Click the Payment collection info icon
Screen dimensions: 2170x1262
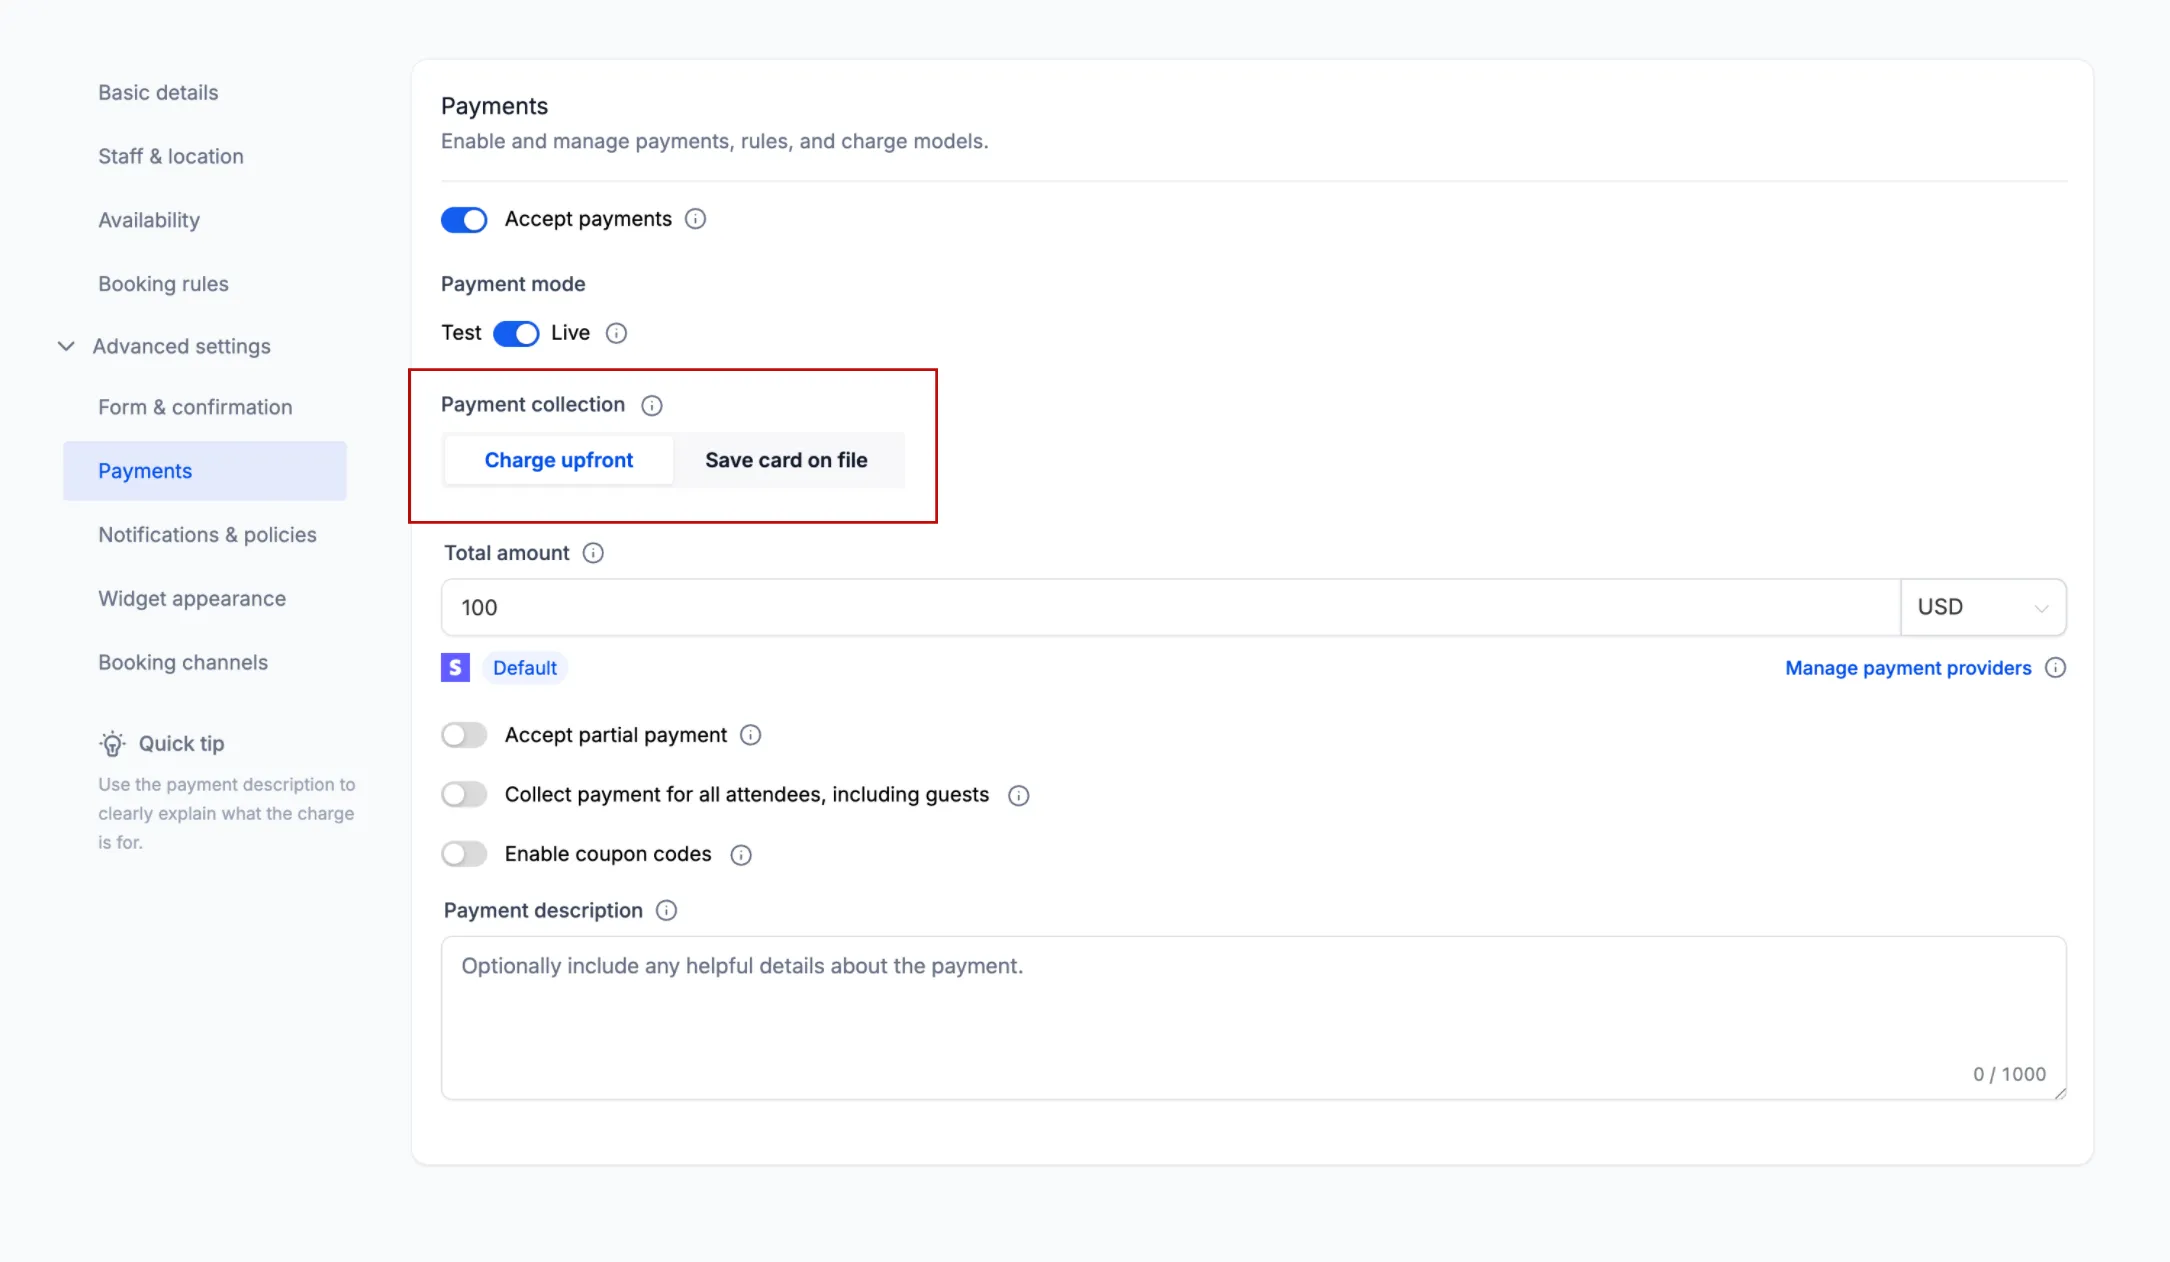coord(652,405)
